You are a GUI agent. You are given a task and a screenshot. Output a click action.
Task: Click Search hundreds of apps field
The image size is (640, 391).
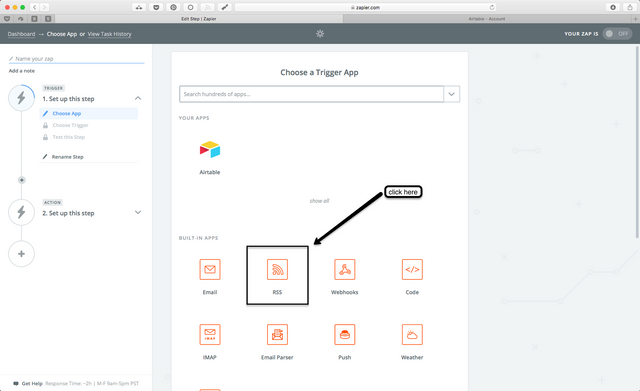(x=311, y=94)
